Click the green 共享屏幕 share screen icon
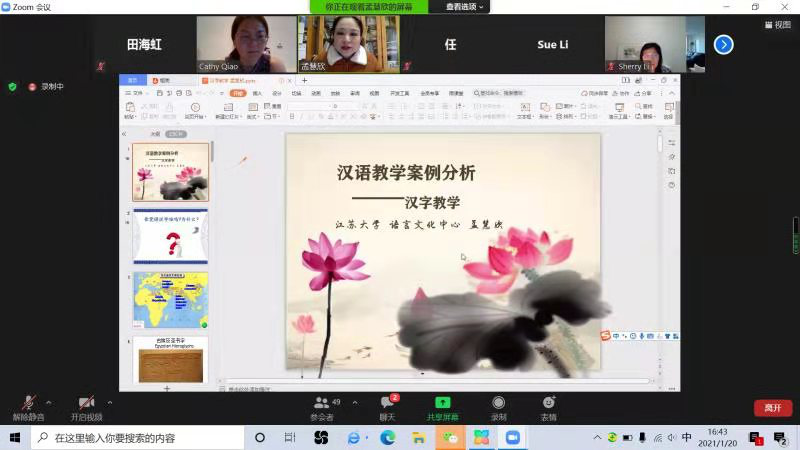This screenshot has width=800, height=450. click(x=443, y=405)
